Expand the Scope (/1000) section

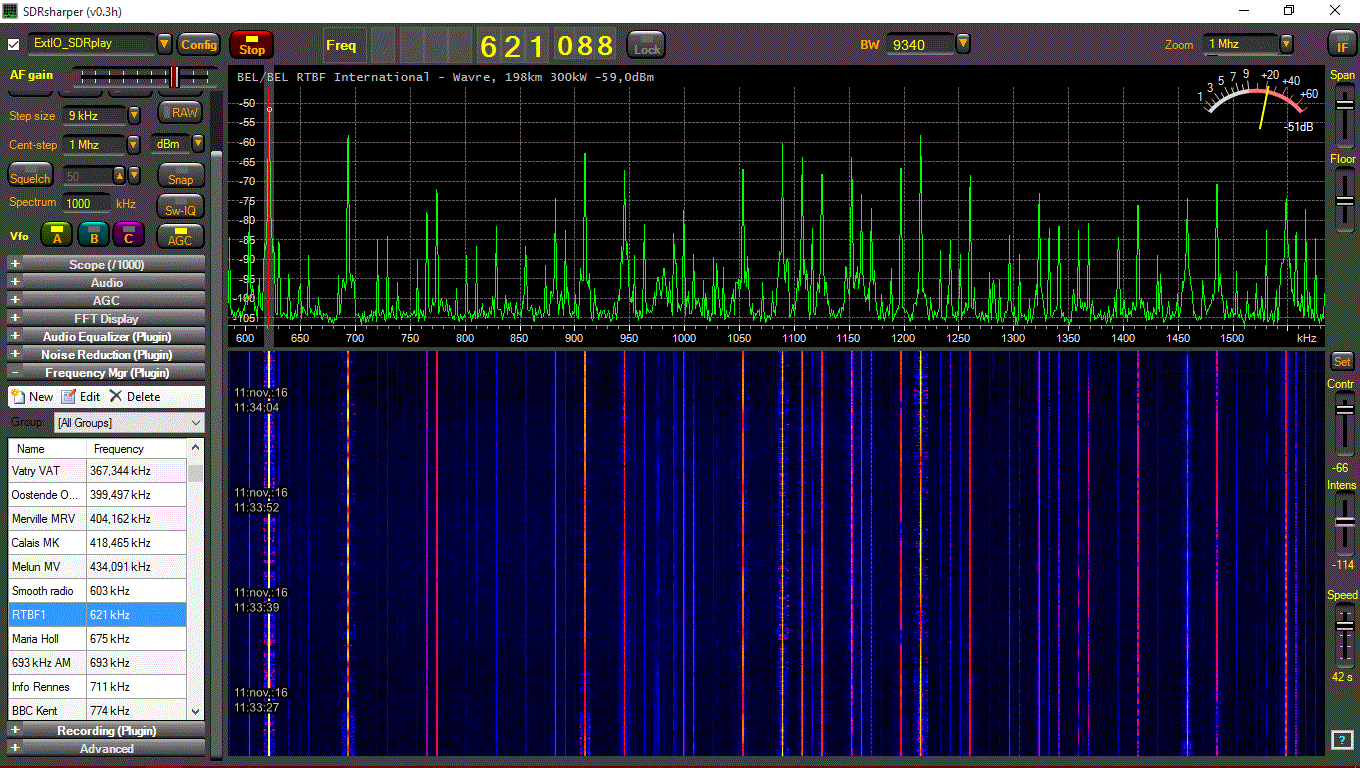(106, 264)
